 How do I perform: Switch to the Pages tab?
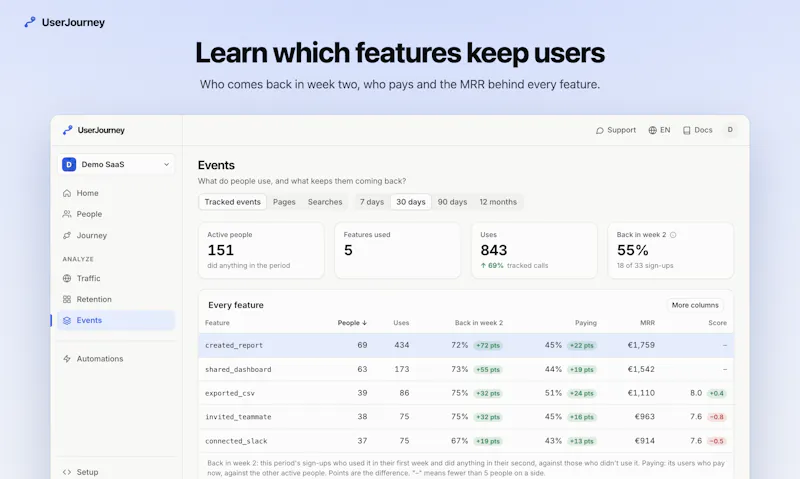pos(284,202)
